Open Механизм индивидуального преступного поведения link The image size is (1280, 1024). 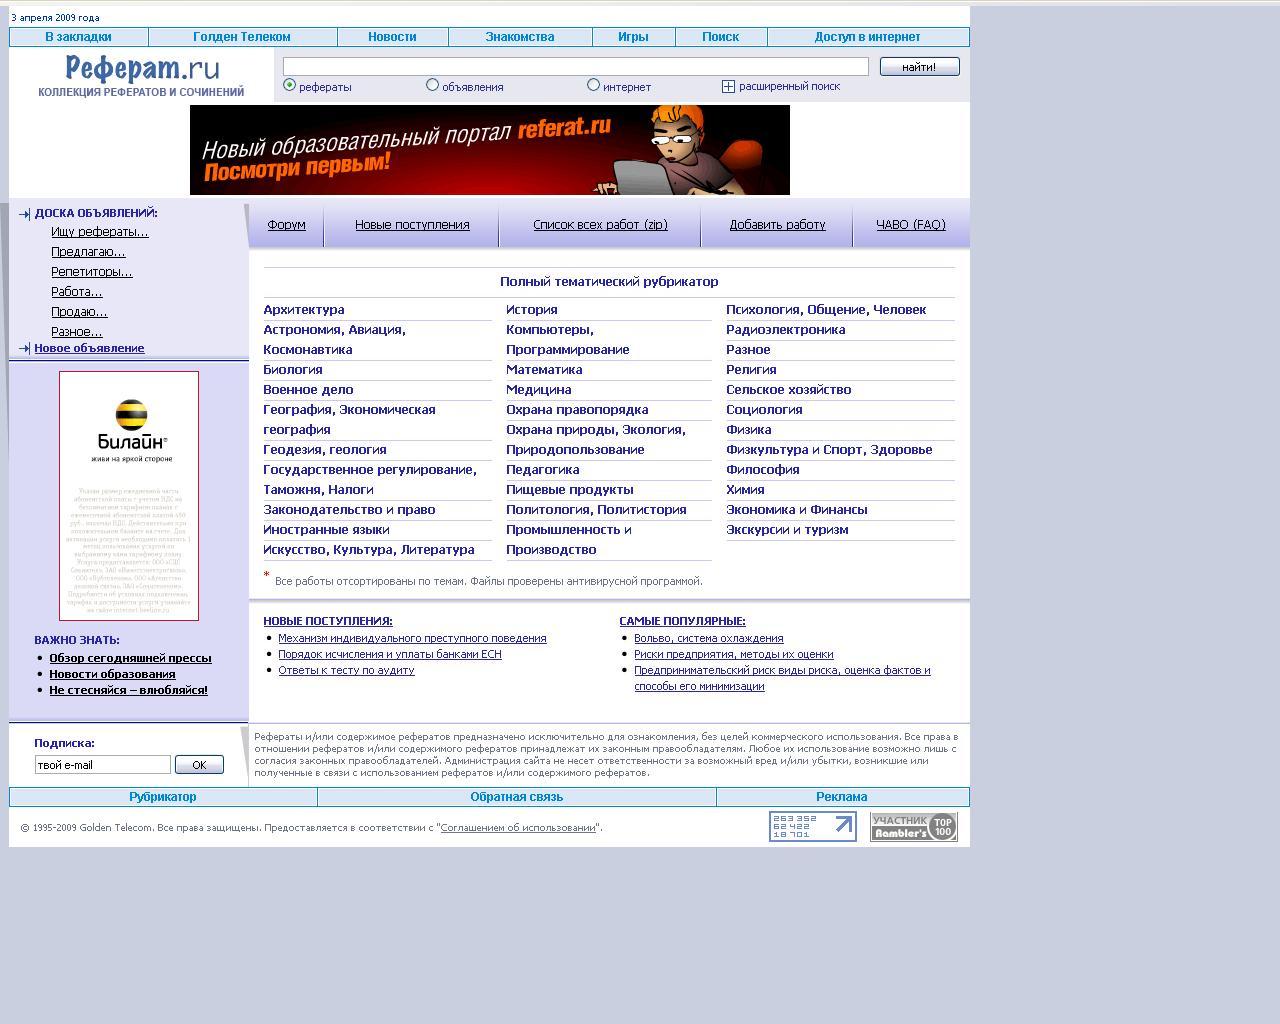point(412,638)
